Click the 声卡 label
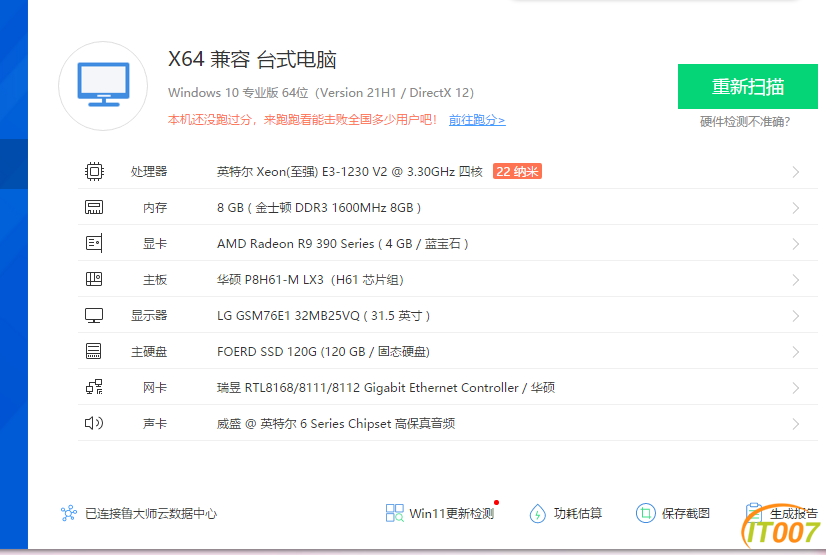826x555 pixels. pos(155,423)
